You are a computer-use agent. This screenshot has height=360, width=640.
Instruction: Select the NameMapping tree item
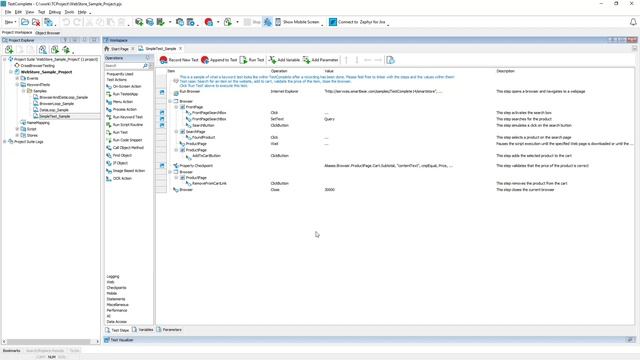[x=35, y=122]
